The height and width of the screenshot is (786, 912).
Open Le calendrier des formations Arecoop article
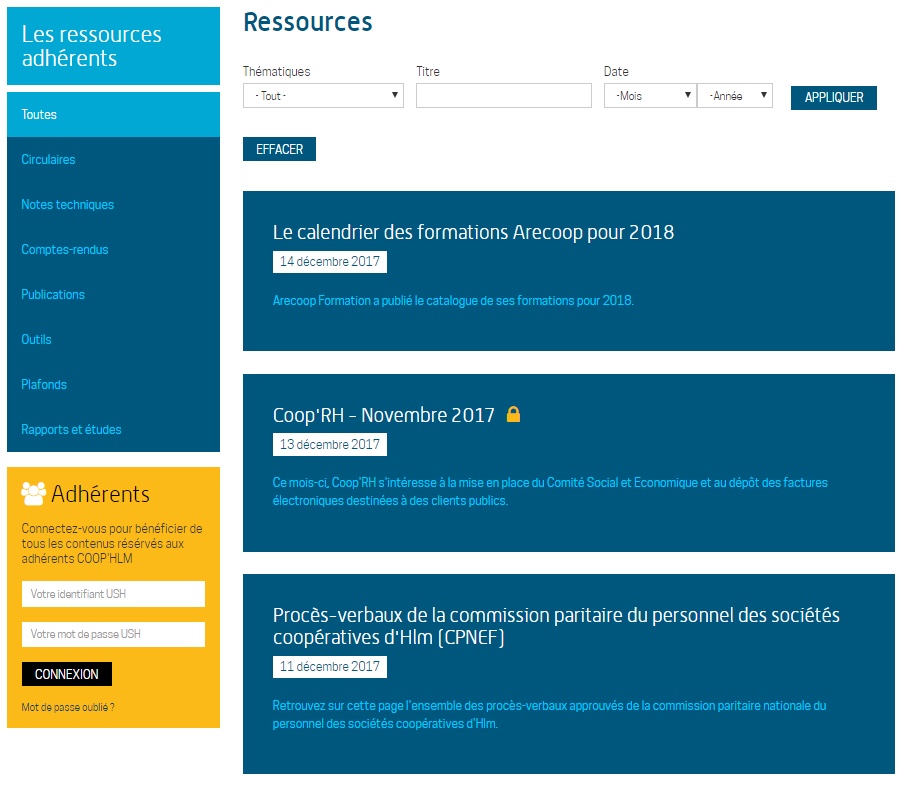tap(473, 232)
